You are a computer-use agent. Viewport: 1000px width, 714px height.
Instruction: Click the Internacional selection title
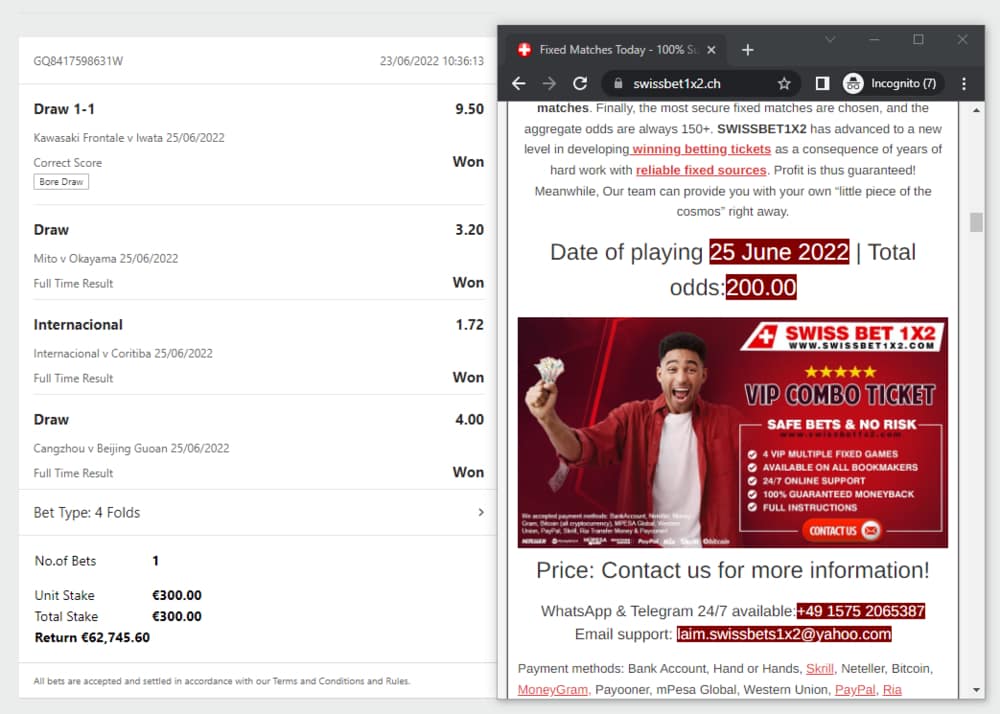point(78,324)
